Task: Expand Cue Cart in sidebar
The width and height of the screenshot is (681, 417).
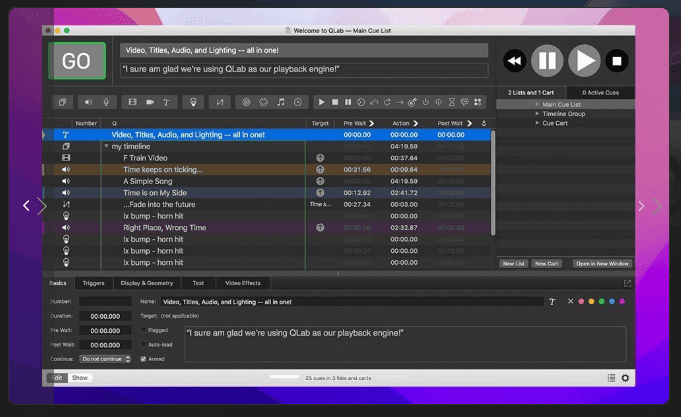Action: click(537, 123)
